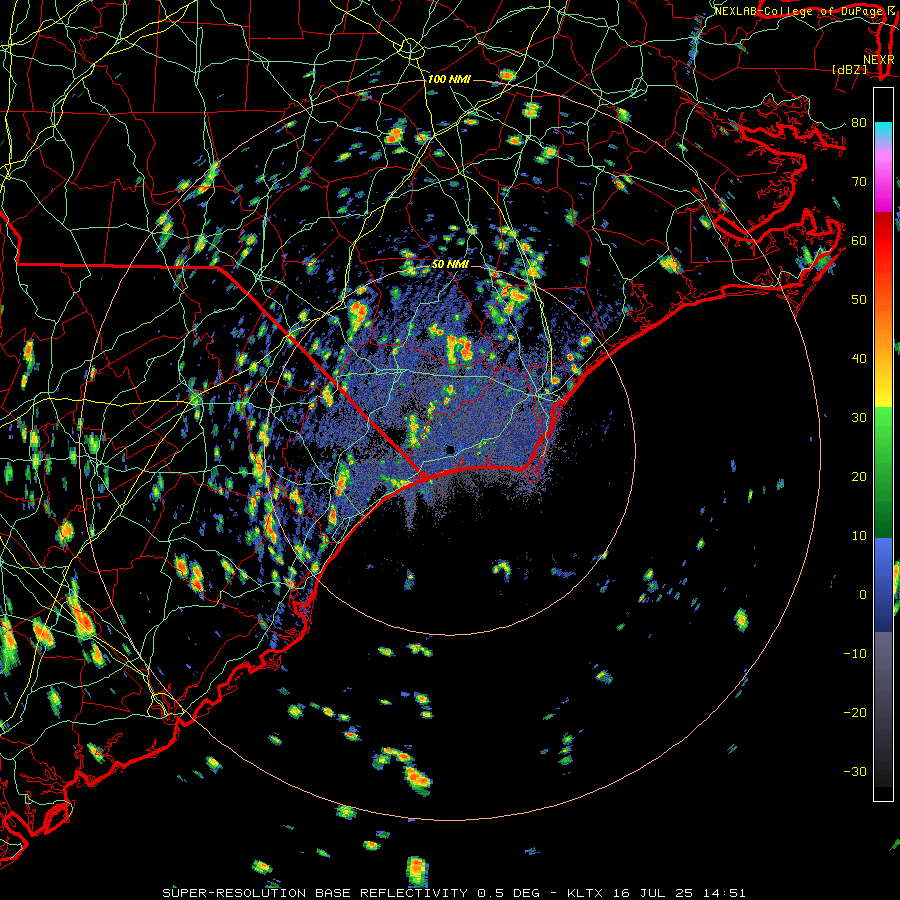Click the SUPER-RESOLUTION BASE REFLECTIVITY caption text
The image size is (900, 900).
[x=315, y=893]
